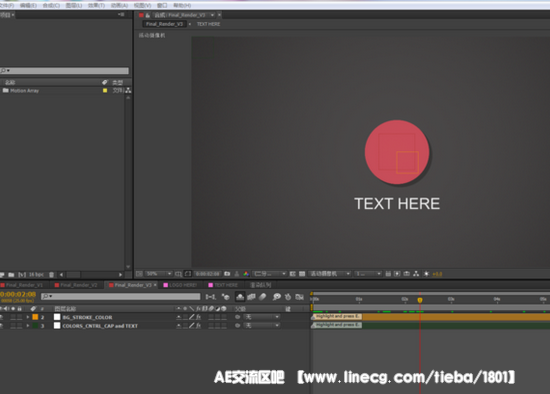Click the current timecode 0:00:02:08 in timeline
Image resolution: width=550 pixels, height=394 pixels.
pos(18,294)
